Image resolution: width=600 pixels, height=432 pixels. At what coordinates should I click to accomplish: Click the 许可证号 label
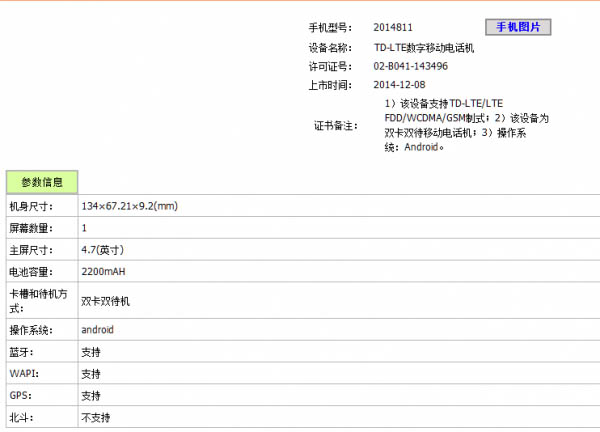330,66
